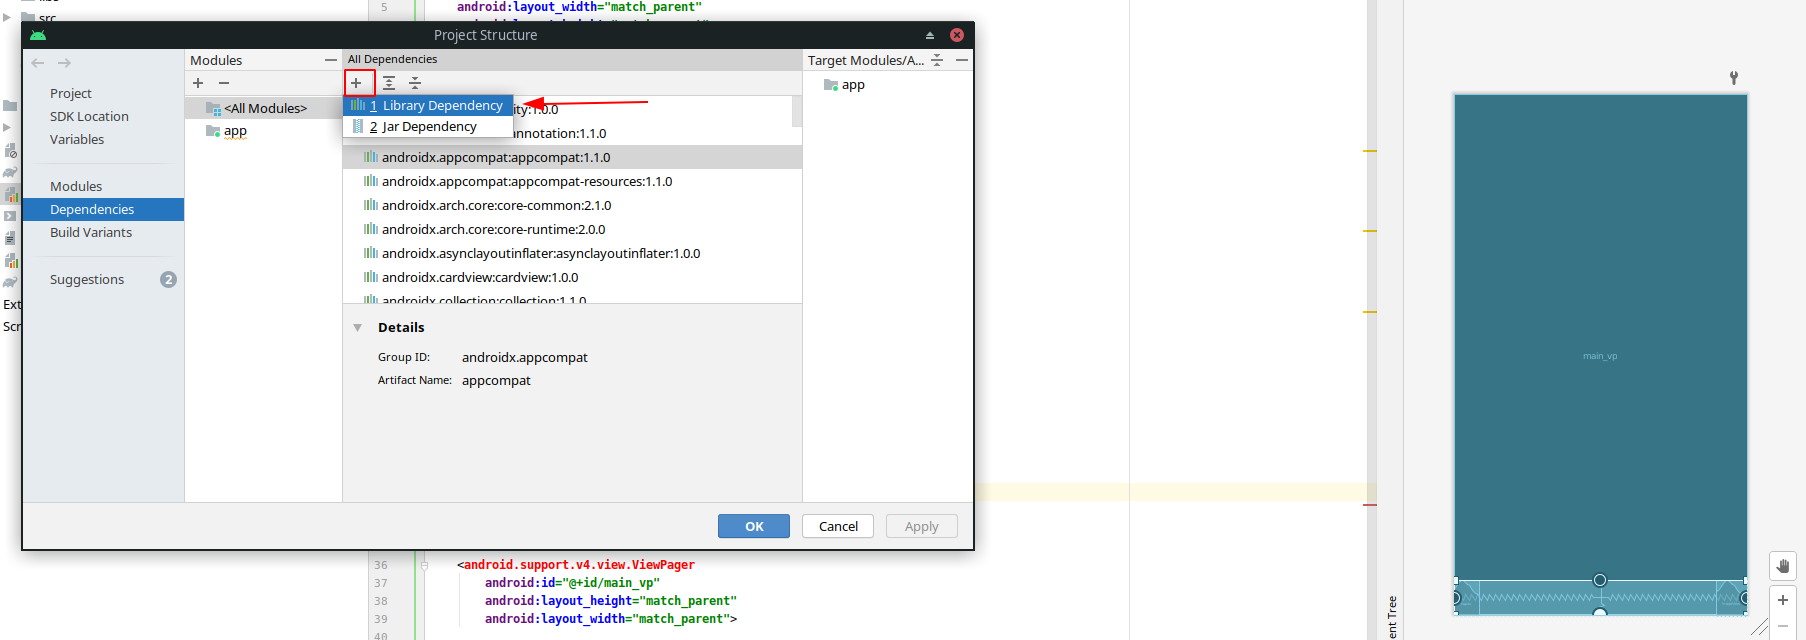Select androidx.appcompat:appcompat-resources:1.1.0
Screen dimensions: 1806x640
[572, 181]
